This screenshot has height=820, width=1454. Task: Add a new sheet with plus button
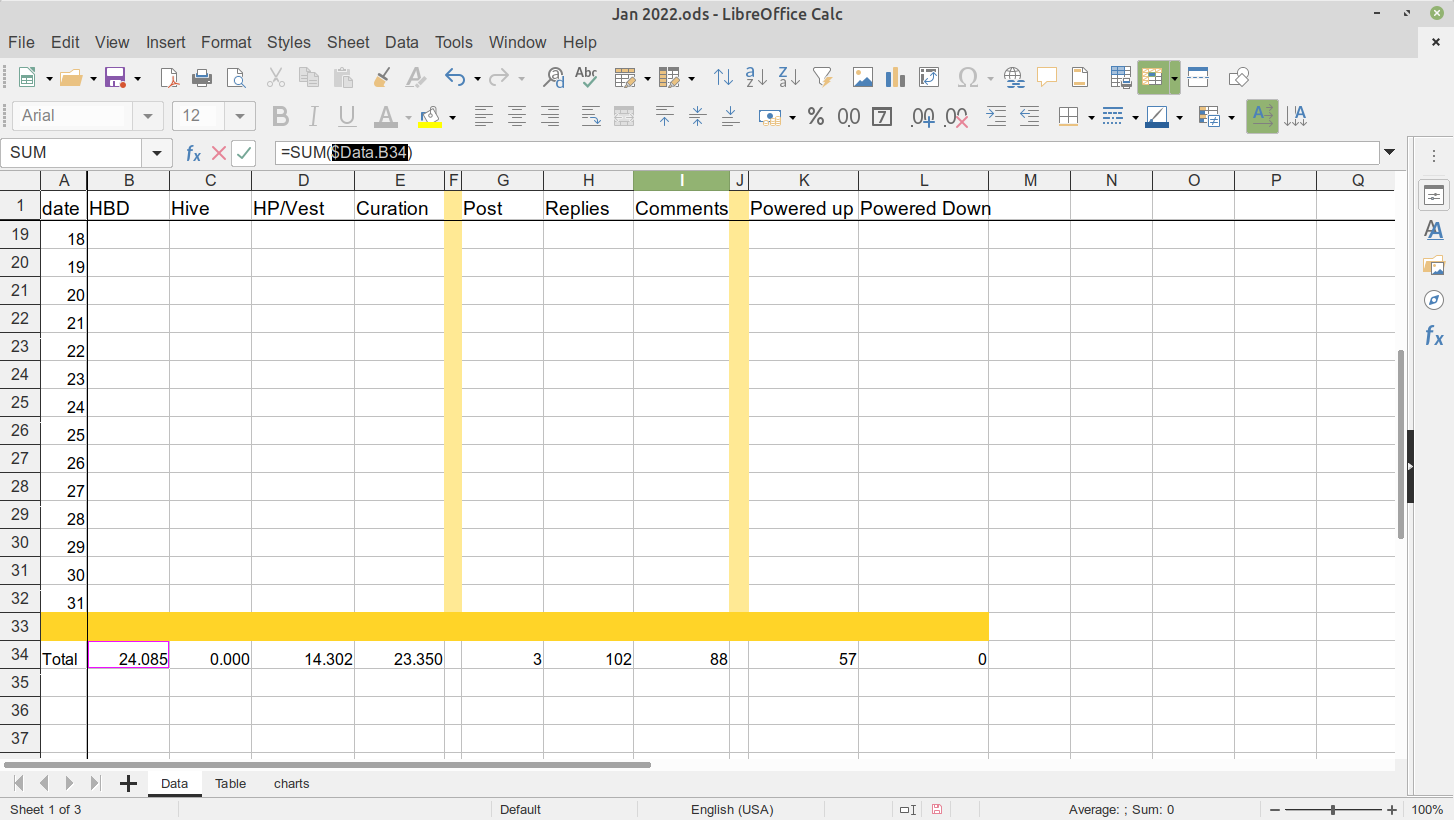128,783
